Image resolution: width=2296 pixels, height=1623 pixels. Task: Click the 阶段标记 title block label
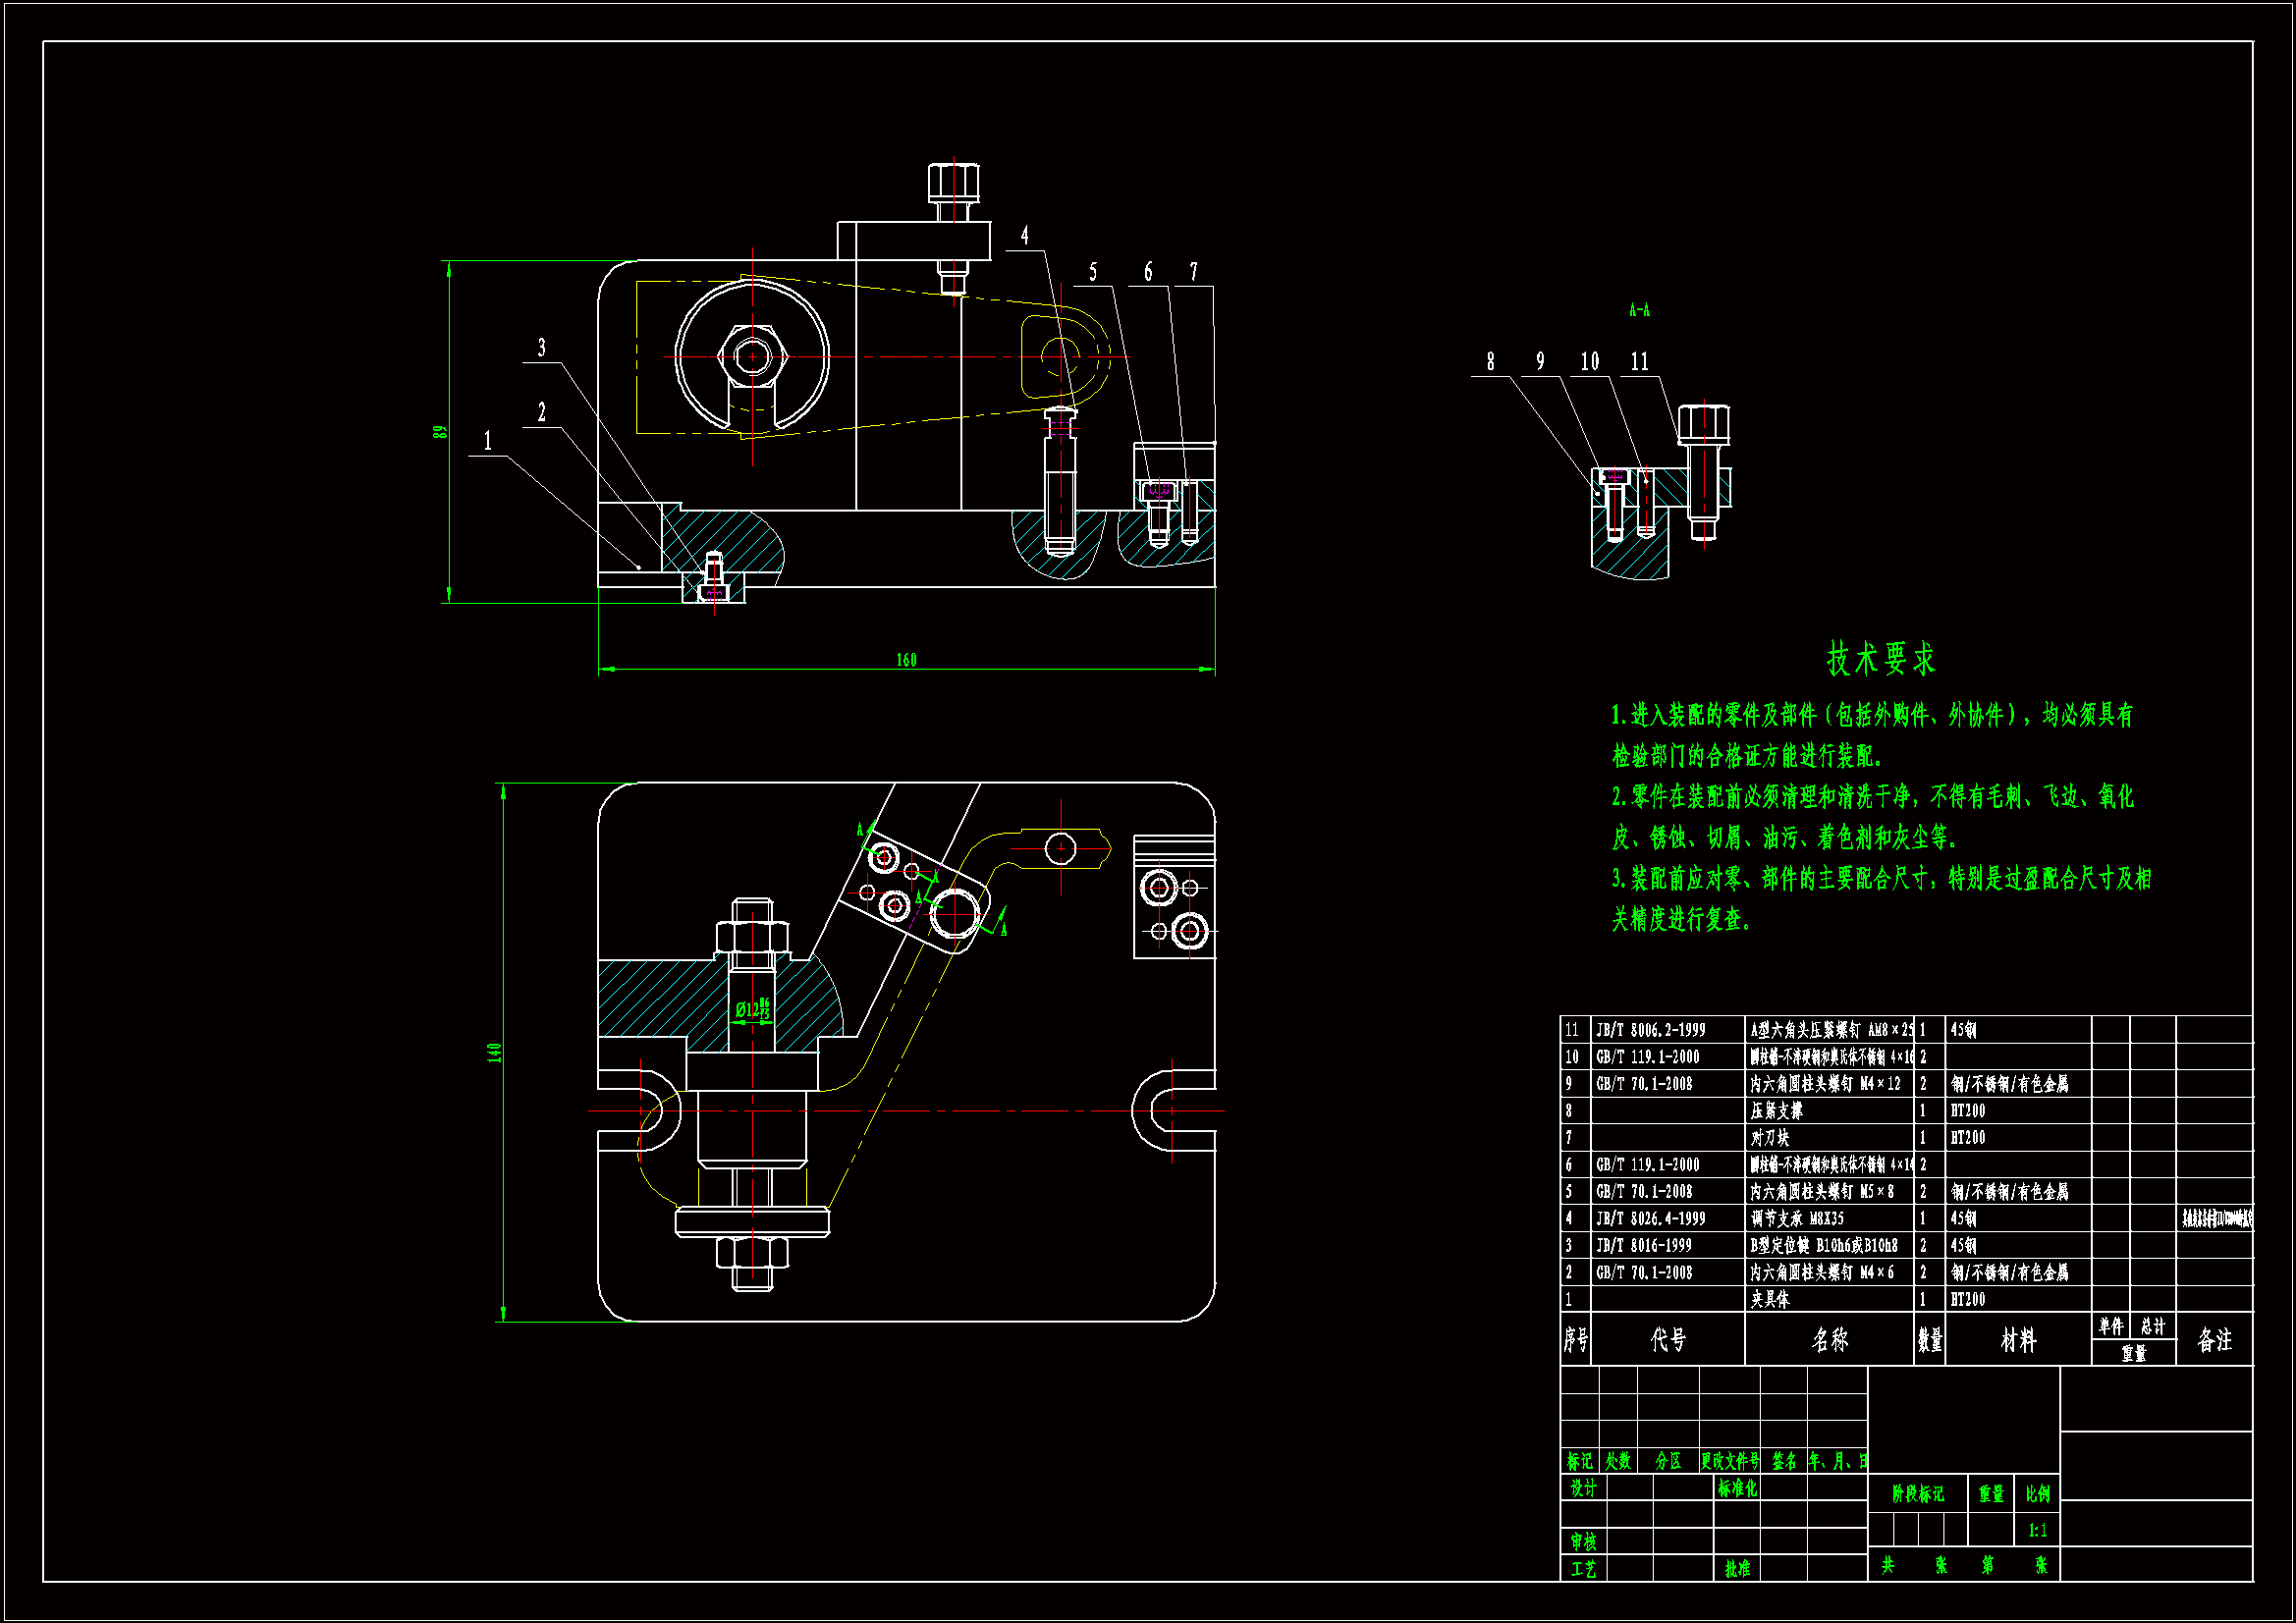tap(1918, 1494)
